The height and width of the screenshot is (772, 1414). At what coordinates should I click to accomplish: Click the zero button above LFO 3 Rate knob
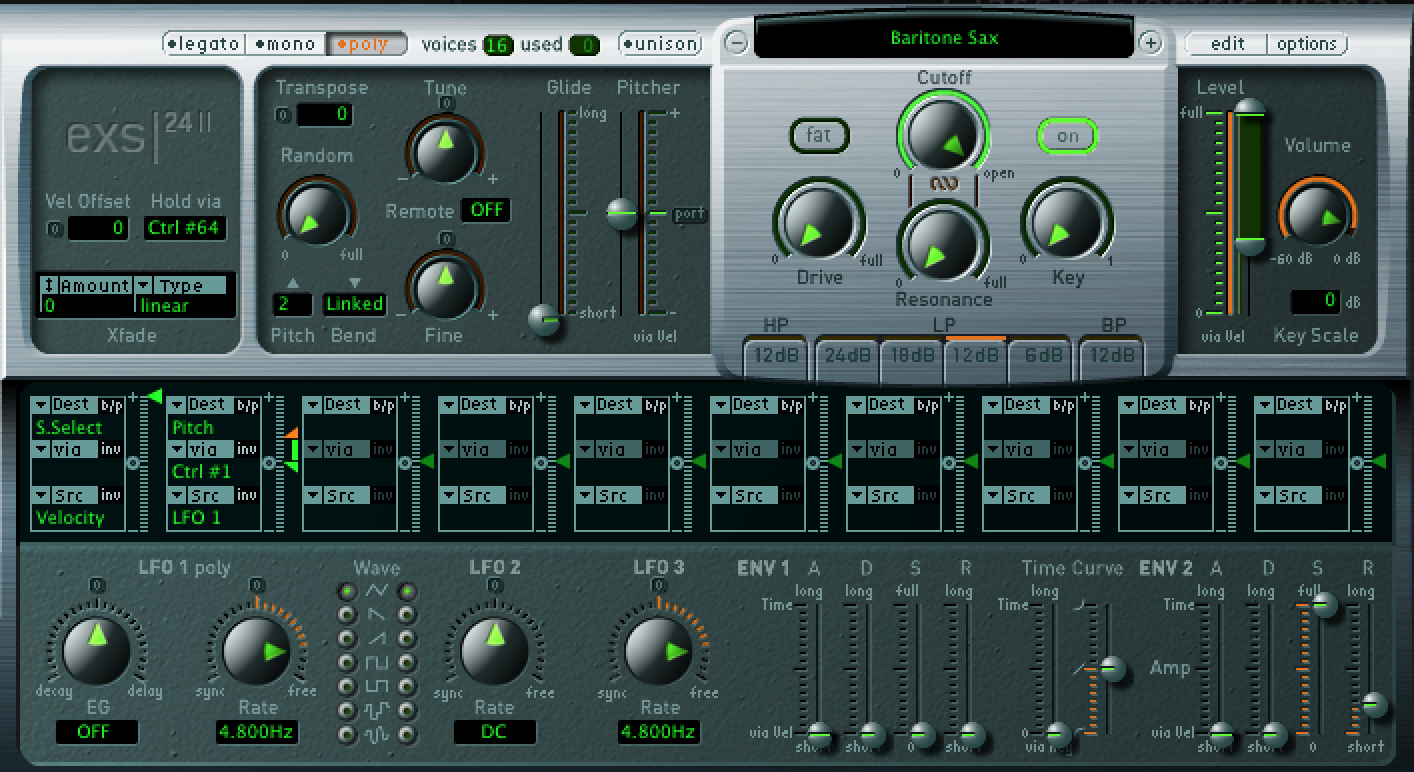(x=658, y=584)
